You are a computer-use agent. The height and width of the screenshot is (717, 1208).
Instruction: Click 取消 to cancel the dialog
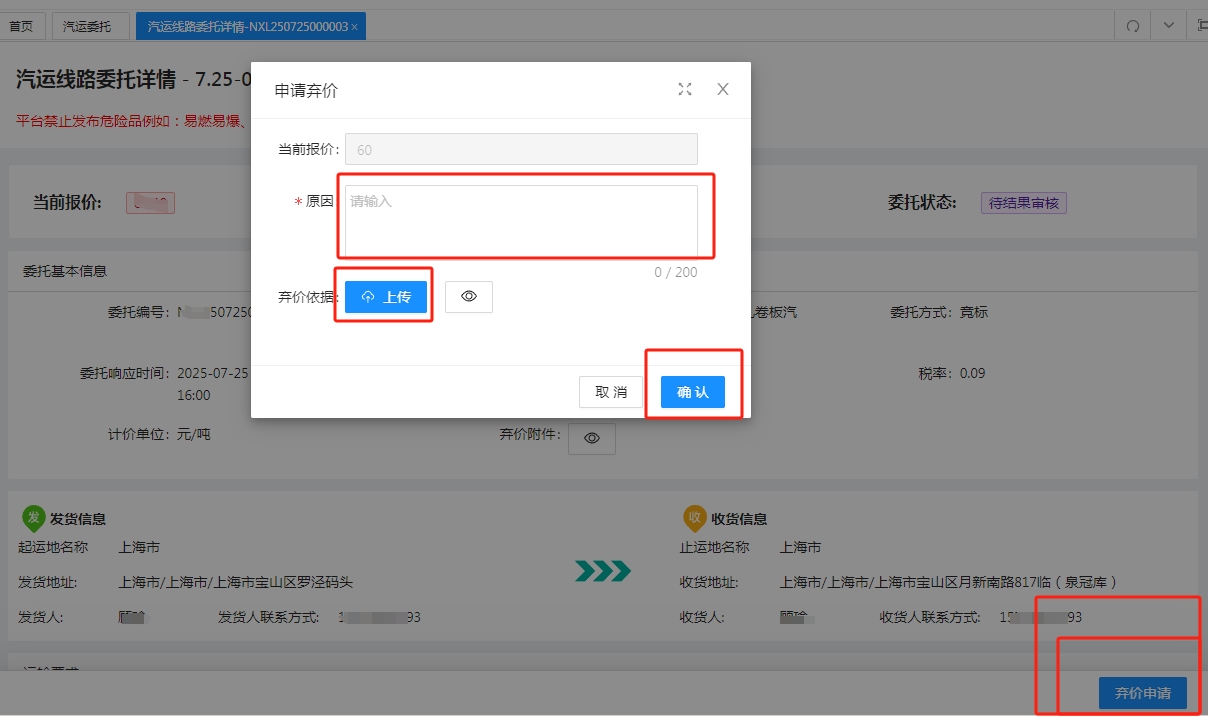(611, 392)
